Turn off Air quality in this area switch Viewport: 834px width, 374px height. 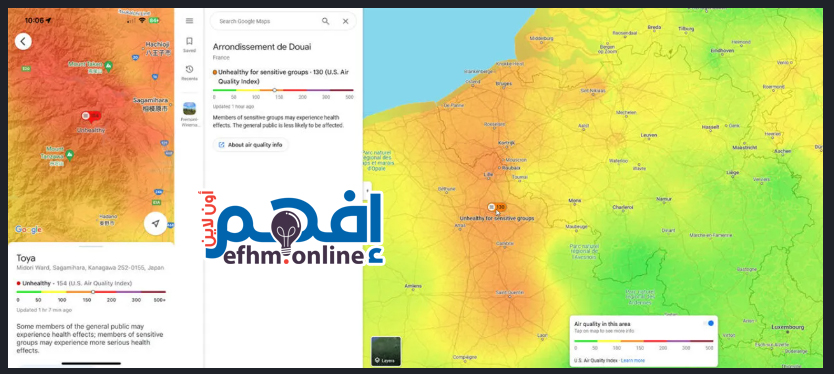tap(708, 323)
